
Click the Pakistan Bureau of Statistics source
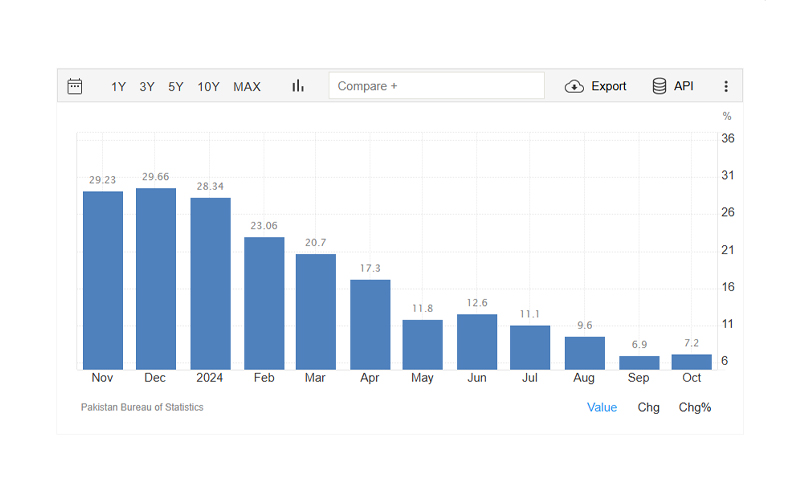click(x=142, y=407)
